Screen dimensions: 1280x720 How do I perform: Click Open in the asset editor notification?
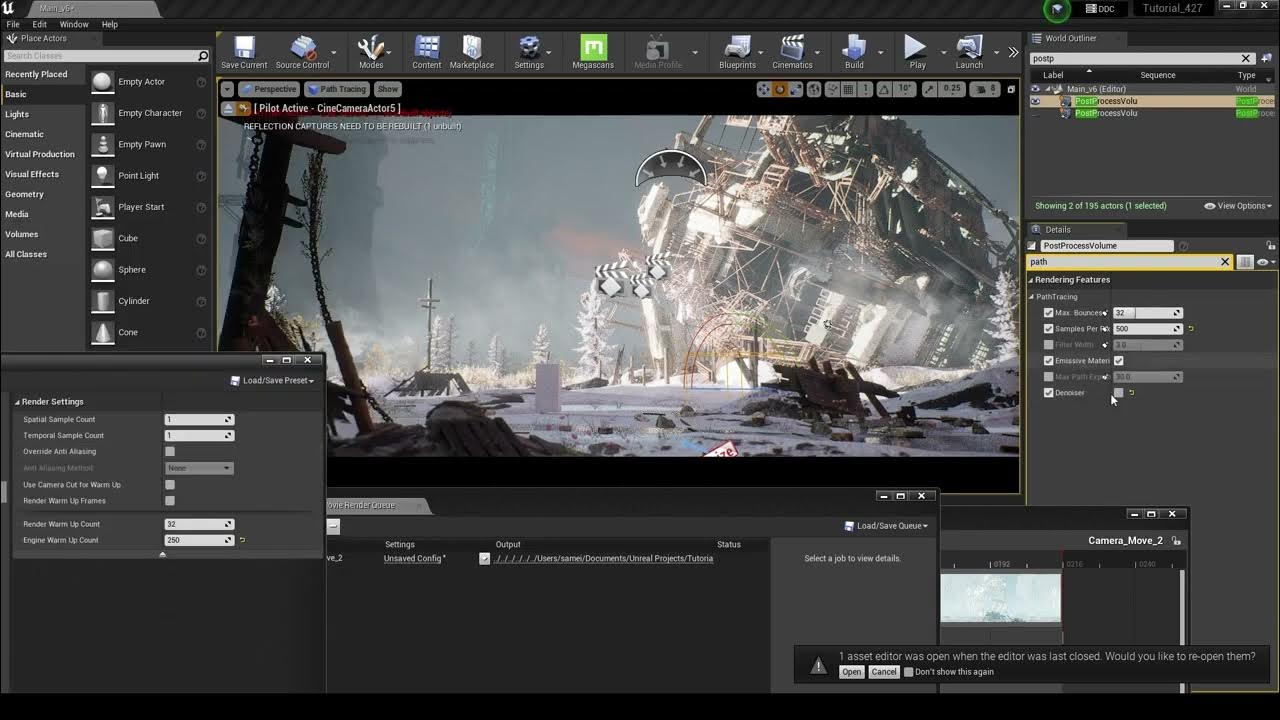851,672
